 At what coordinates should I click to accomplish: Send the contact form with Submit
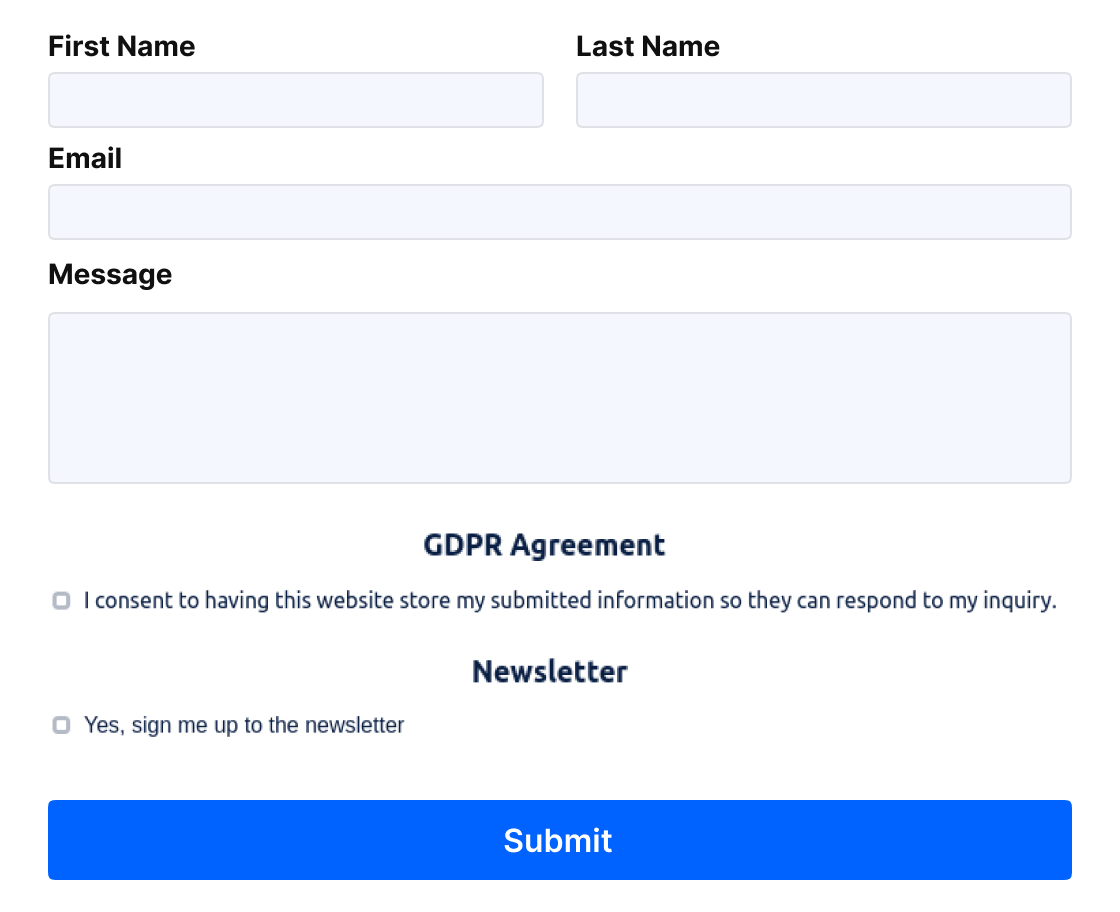click(x=560, y=840)
